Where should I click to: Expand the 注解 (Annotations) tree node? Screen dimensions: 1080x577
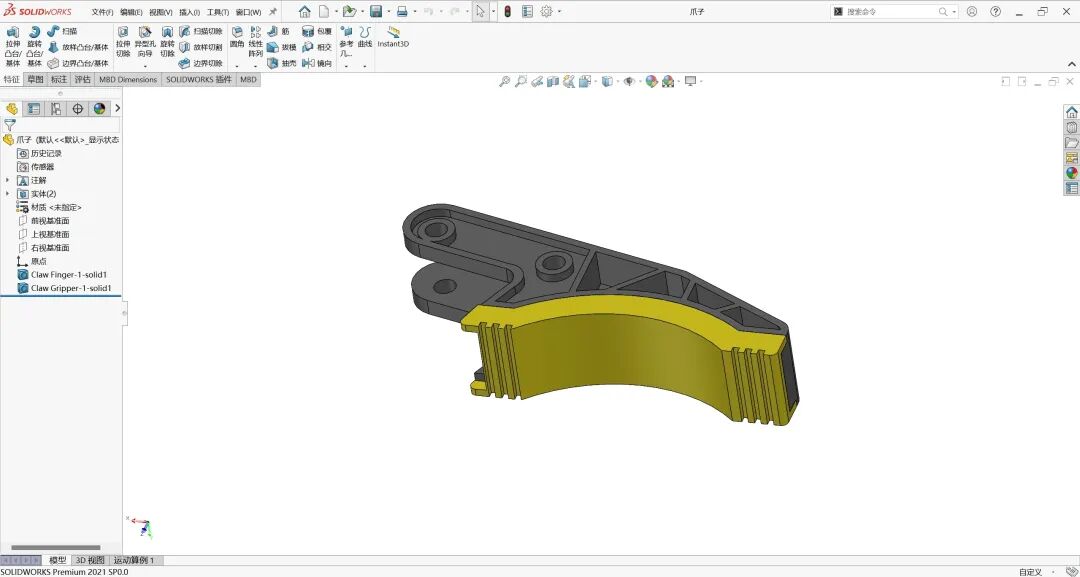click(x=8, y=180)
